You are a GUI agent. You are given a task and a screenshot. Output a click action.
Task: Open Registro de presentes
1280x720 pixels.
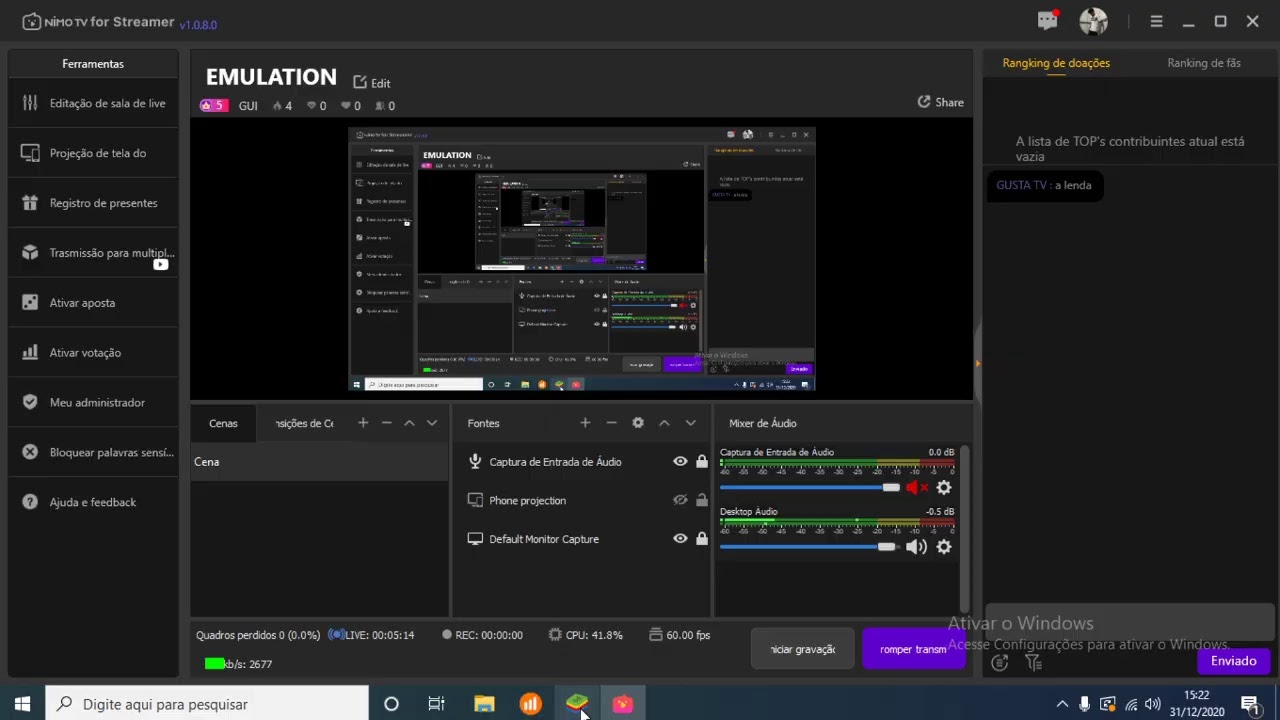click(x=93, y=203)
